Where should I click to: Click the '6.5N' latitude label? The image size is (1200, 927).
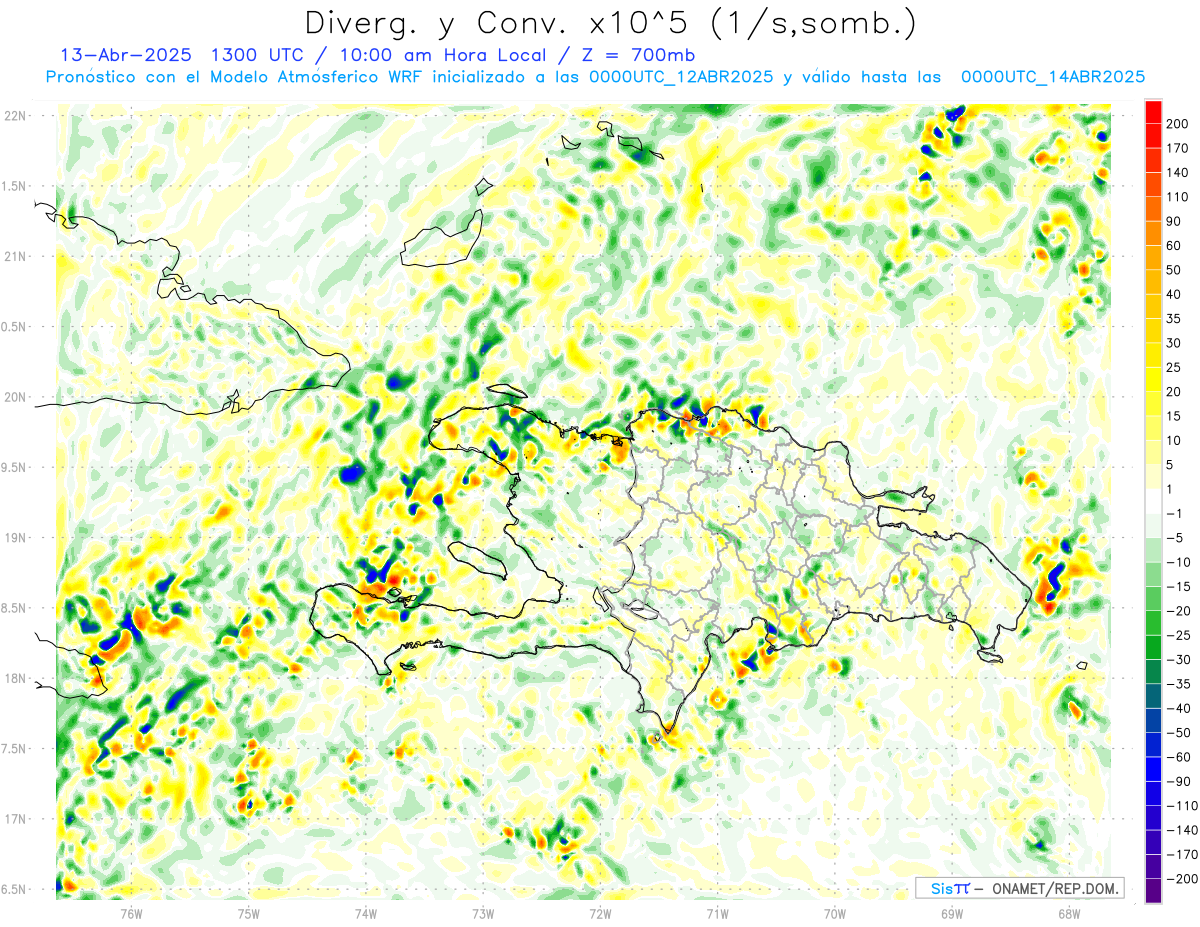[13, 889]
